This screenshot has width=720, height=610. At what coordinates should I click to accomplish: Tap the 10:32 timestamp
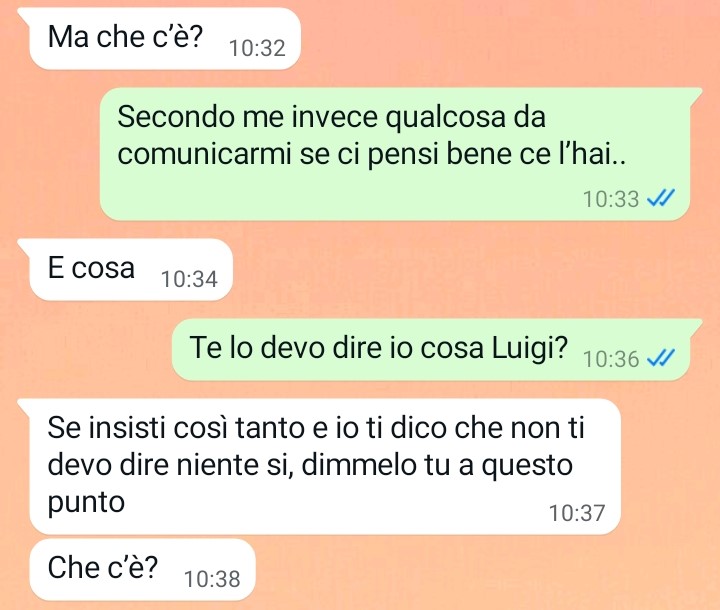pos(257,48)
